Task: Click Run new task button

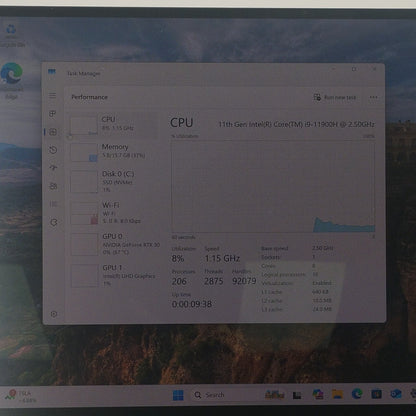Action: [335, 97]
